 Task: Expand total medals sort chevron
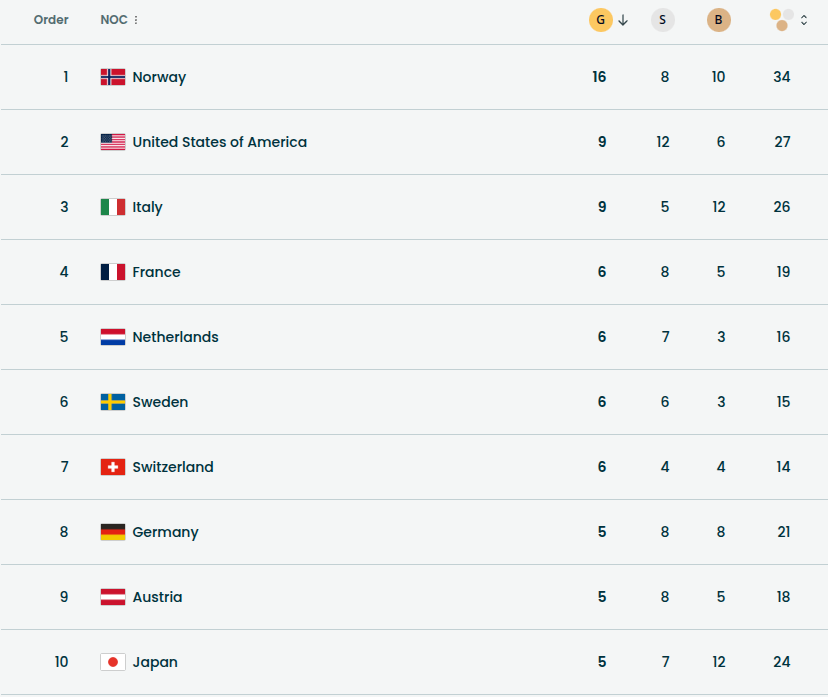tap(804, 20)
